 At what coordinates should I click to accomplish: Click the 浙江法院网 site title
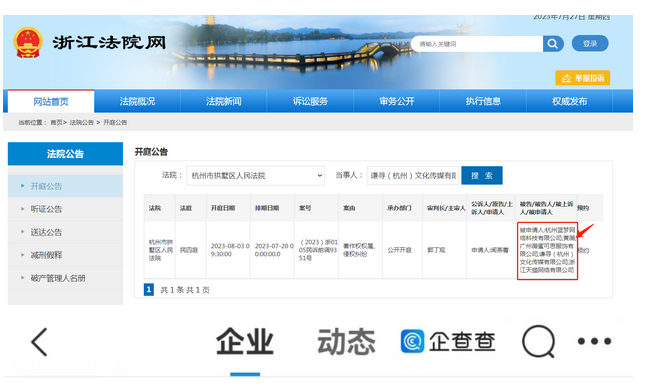point(109,42)
